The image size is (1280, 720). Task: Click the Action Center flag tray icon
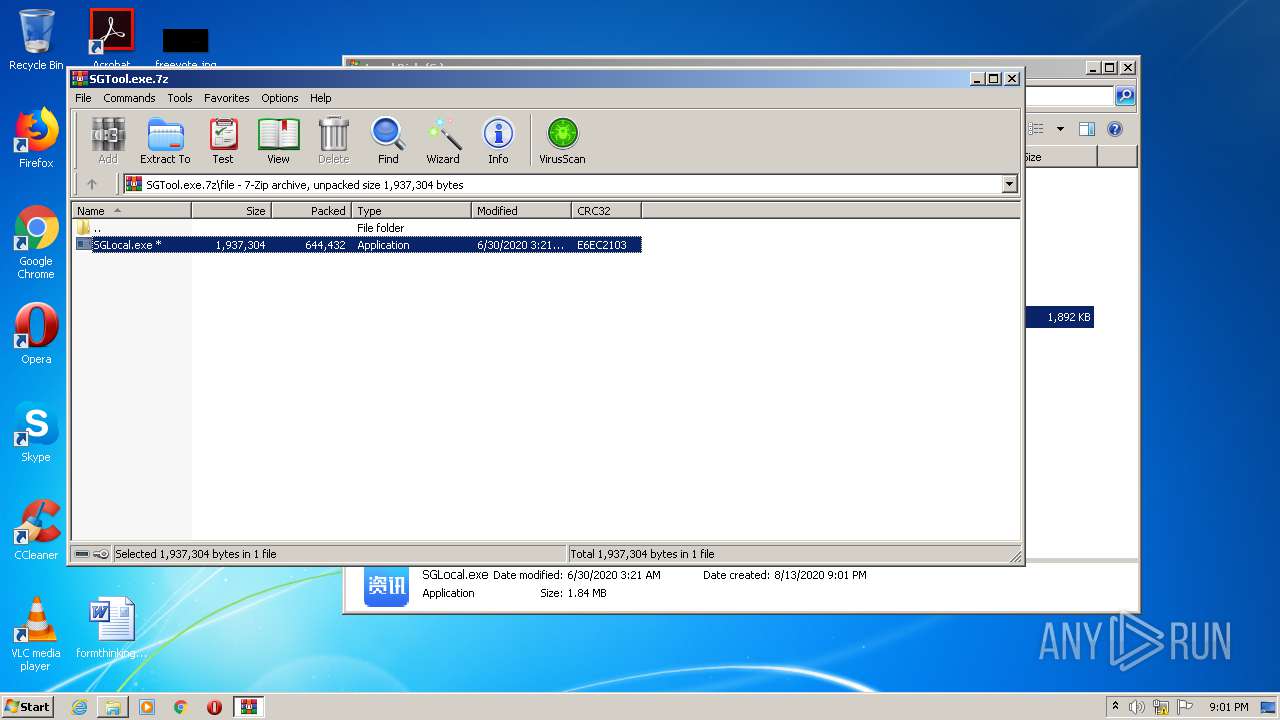pos(1185,707)
